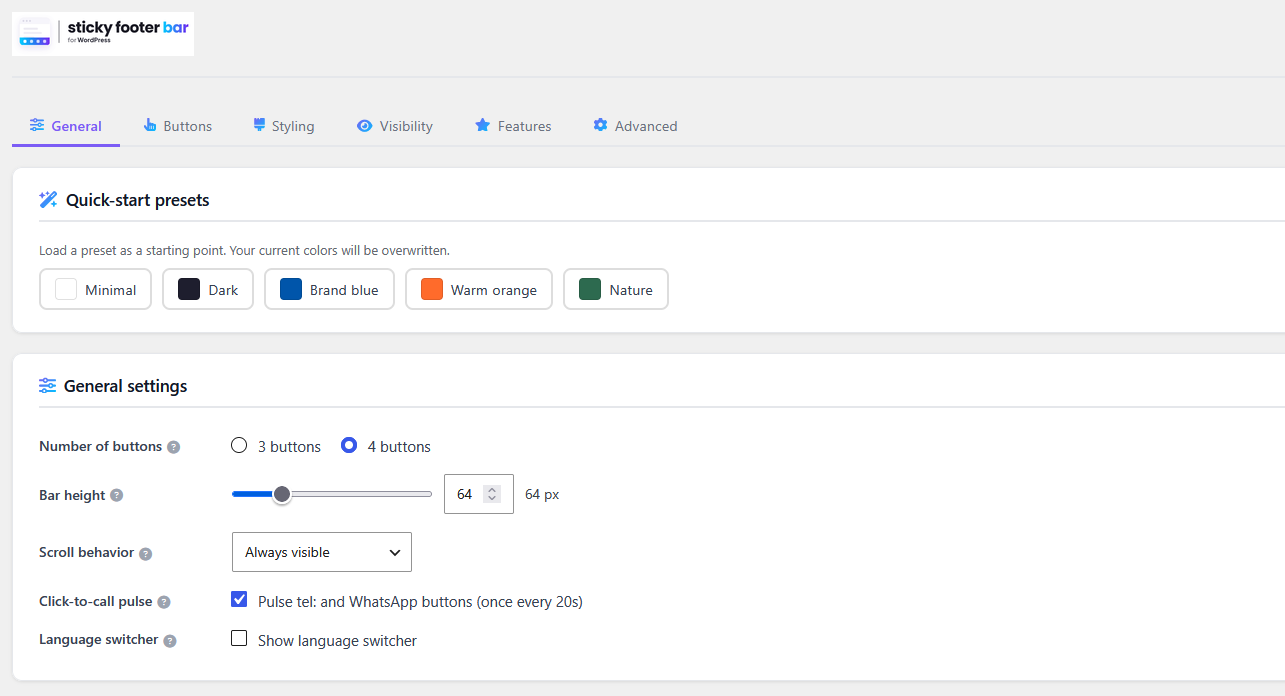The image size is (1285, 696).
Task: Click the 'General settings' heading
Action: 125,386
